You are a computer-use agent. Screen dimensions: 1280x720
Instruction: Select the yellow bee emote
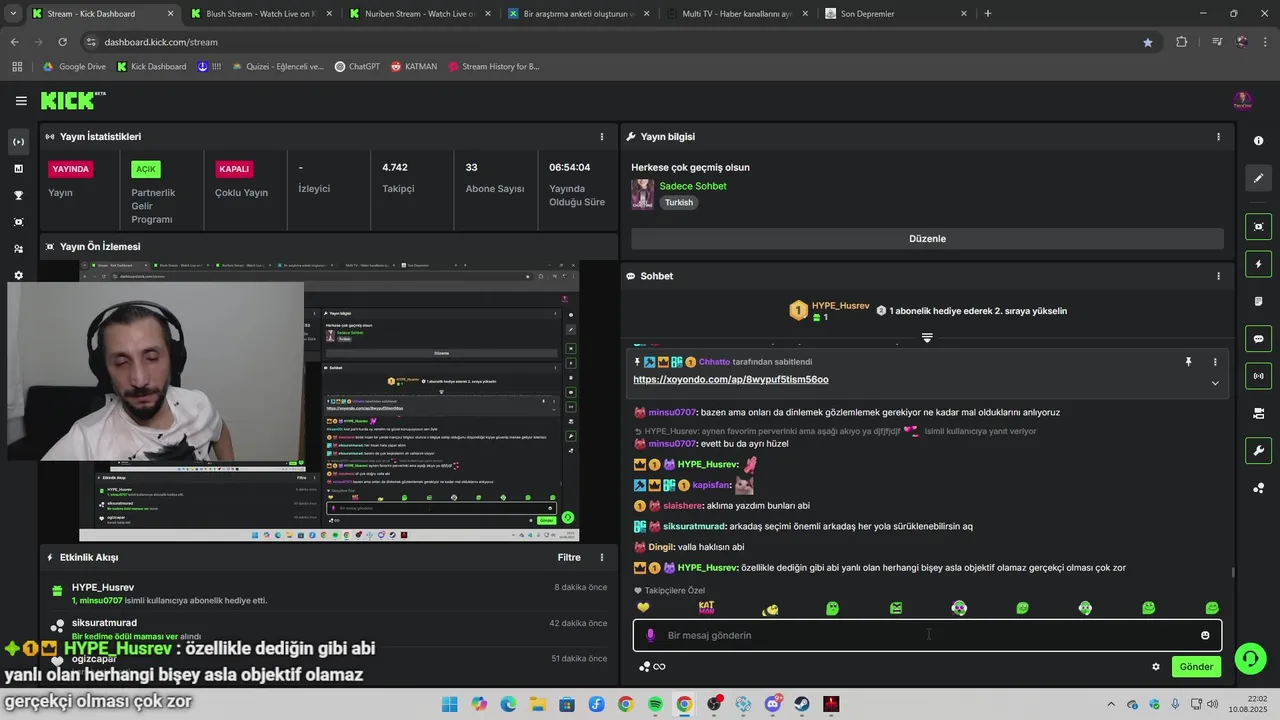769,608
